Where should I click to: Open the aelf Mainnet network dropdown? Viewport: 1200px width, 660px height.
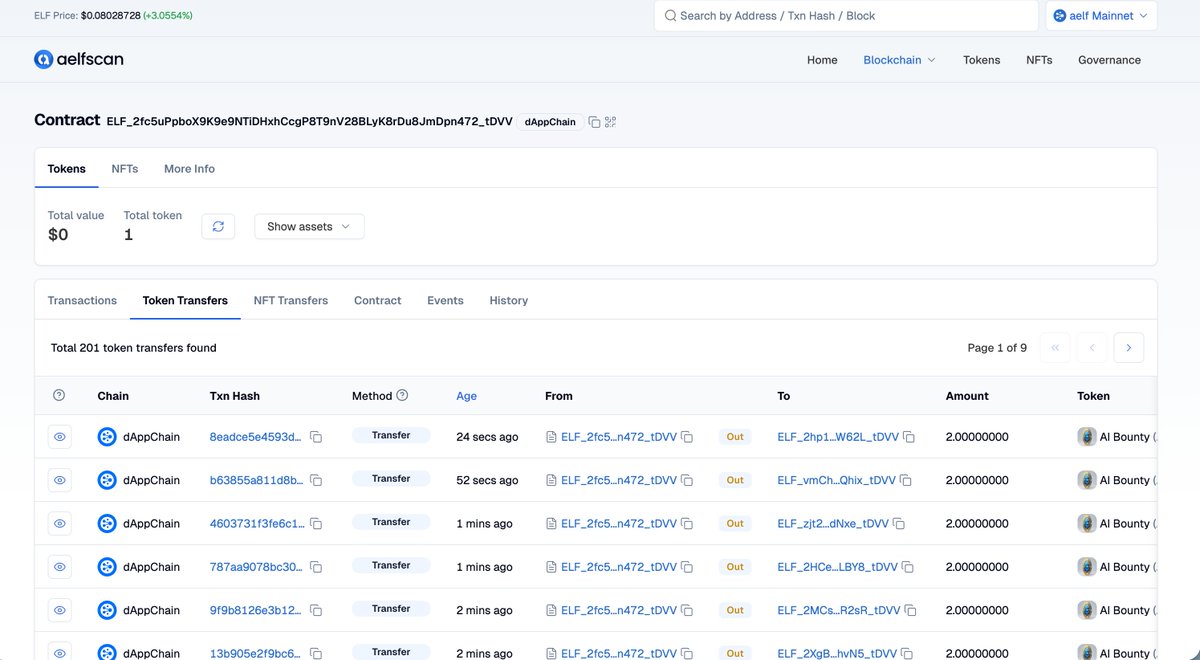pyautogui.click(x=1102, y=16)
